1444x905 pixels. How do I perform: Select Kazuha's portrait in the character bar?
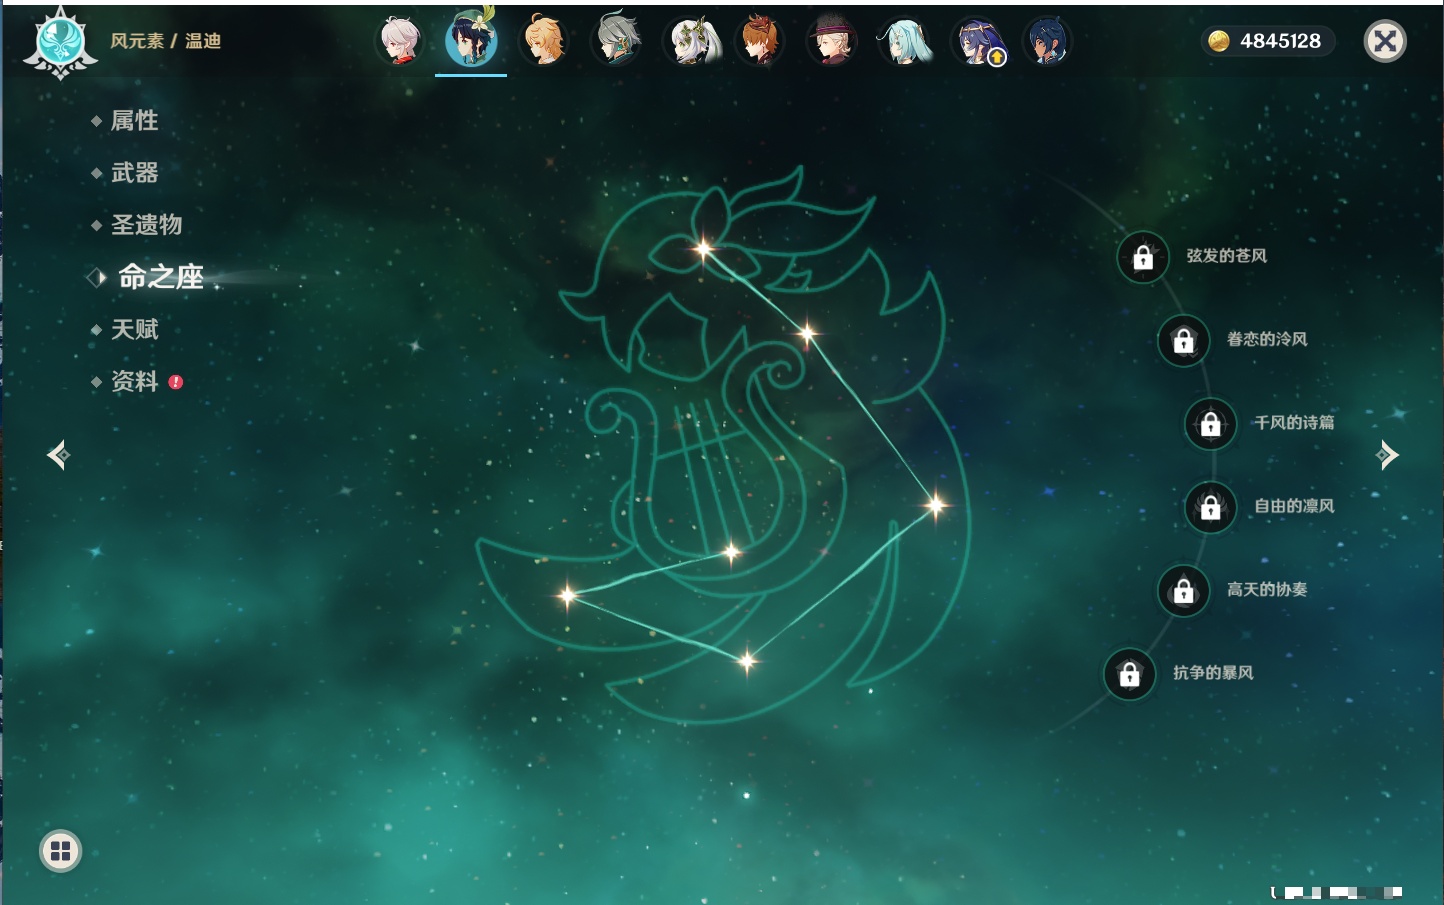pos(400,42)
